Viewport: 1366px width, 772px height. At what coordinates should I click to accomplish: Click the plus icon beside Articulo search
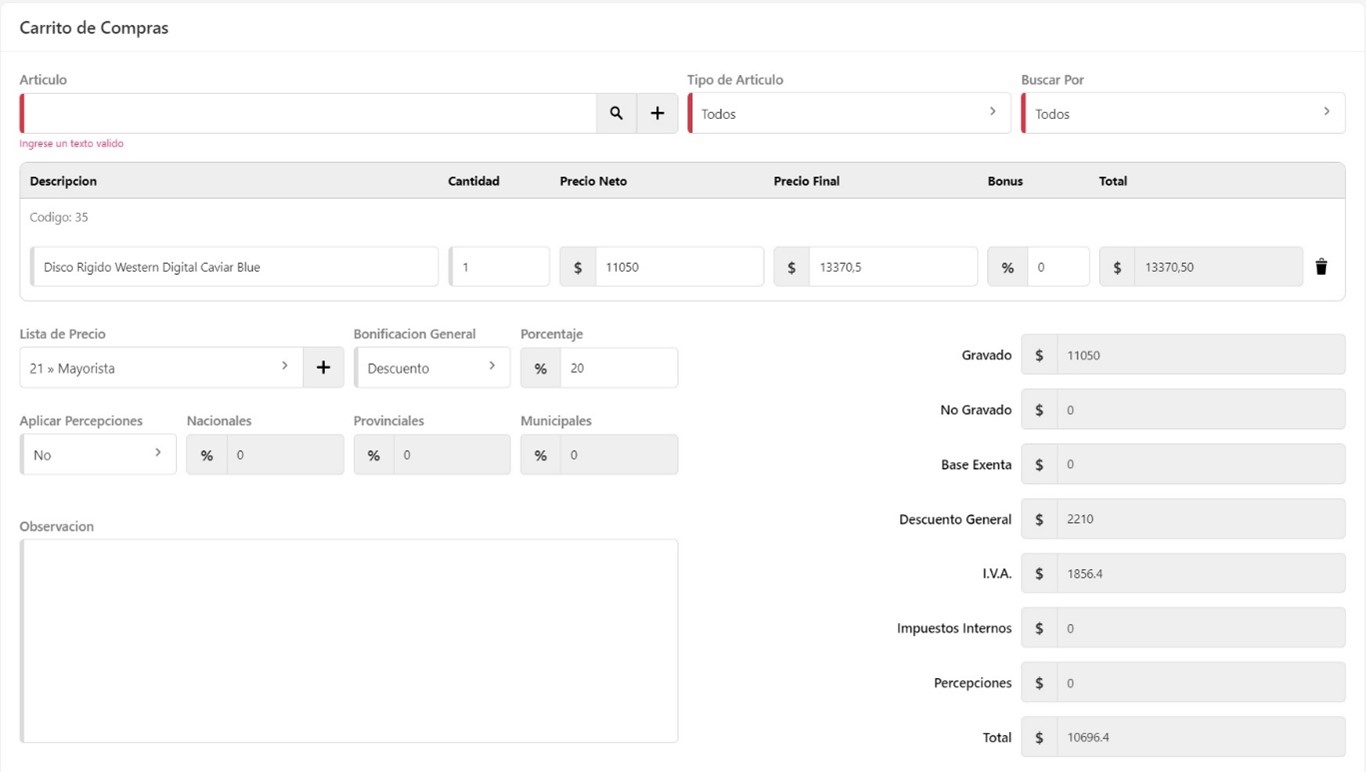(657, 114)
